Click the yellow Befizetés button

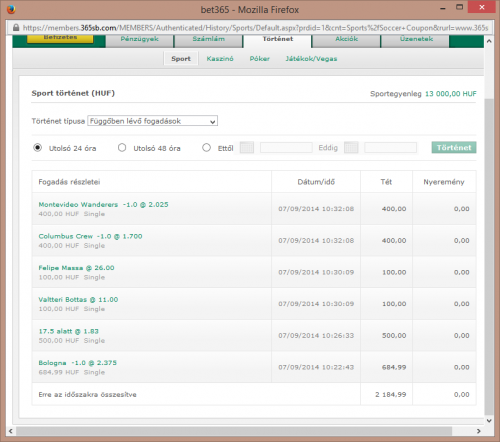click(60, 38)
